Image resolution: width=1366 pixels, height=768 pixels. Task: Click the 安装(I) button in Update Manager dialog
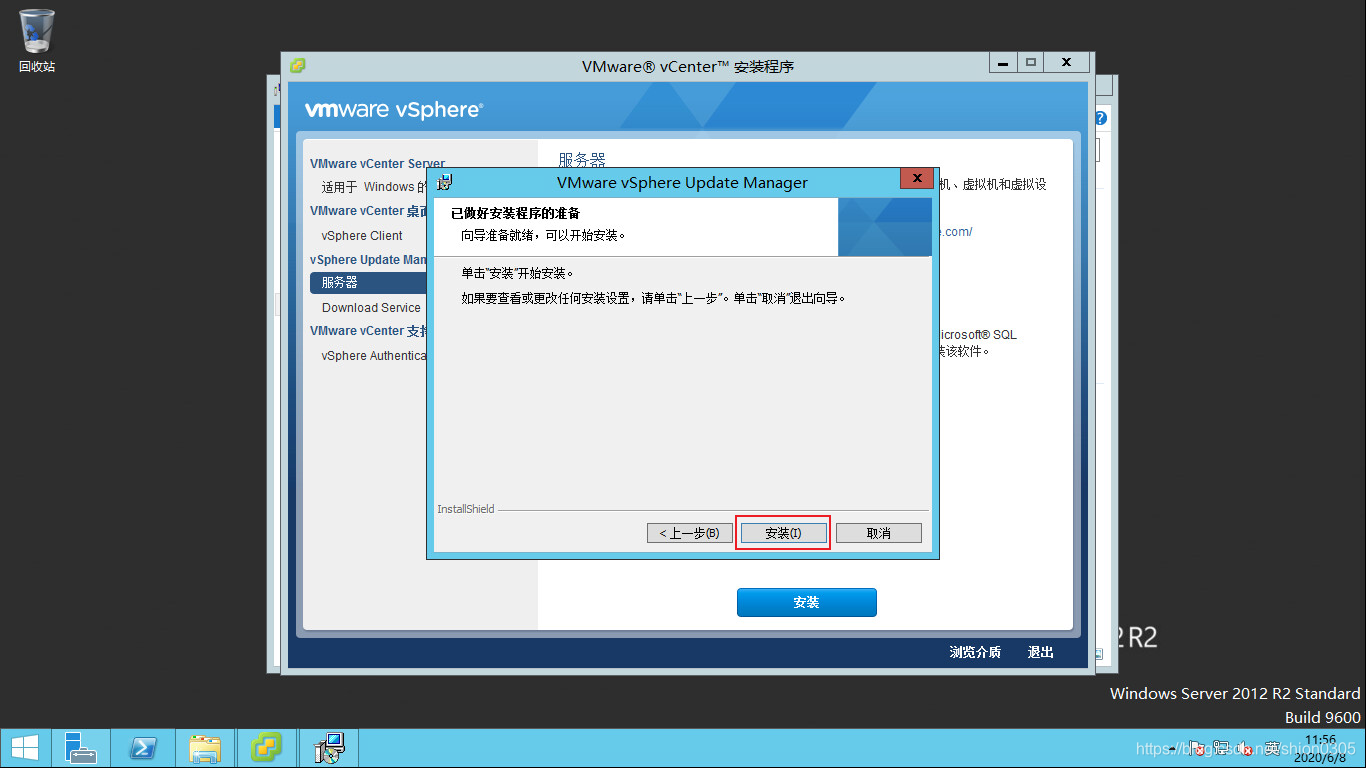pyautogui.click(x=783, y=533)
